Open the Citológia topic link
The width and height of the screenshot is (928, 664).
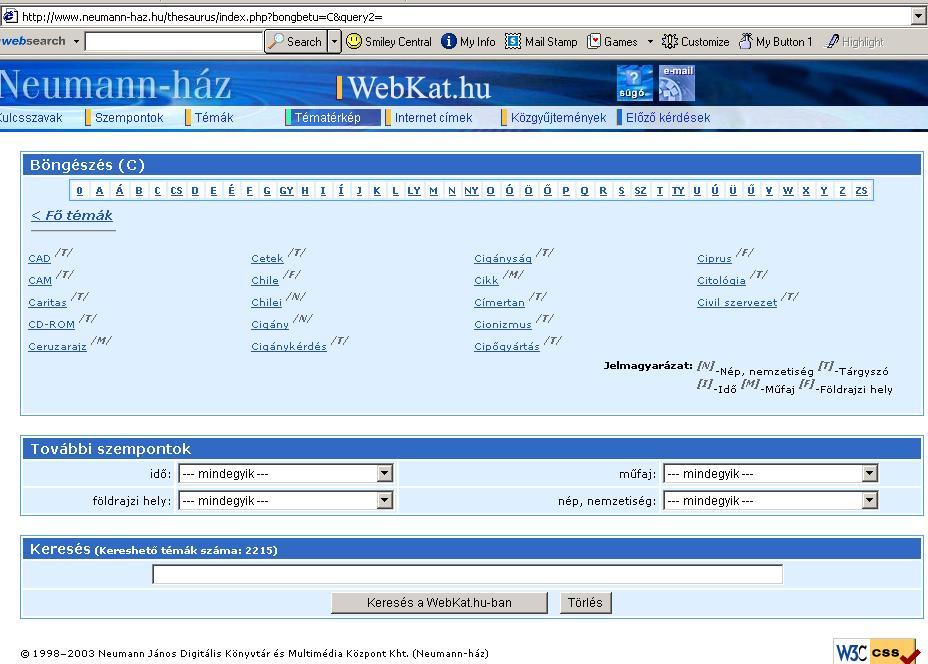coord(721,281)
